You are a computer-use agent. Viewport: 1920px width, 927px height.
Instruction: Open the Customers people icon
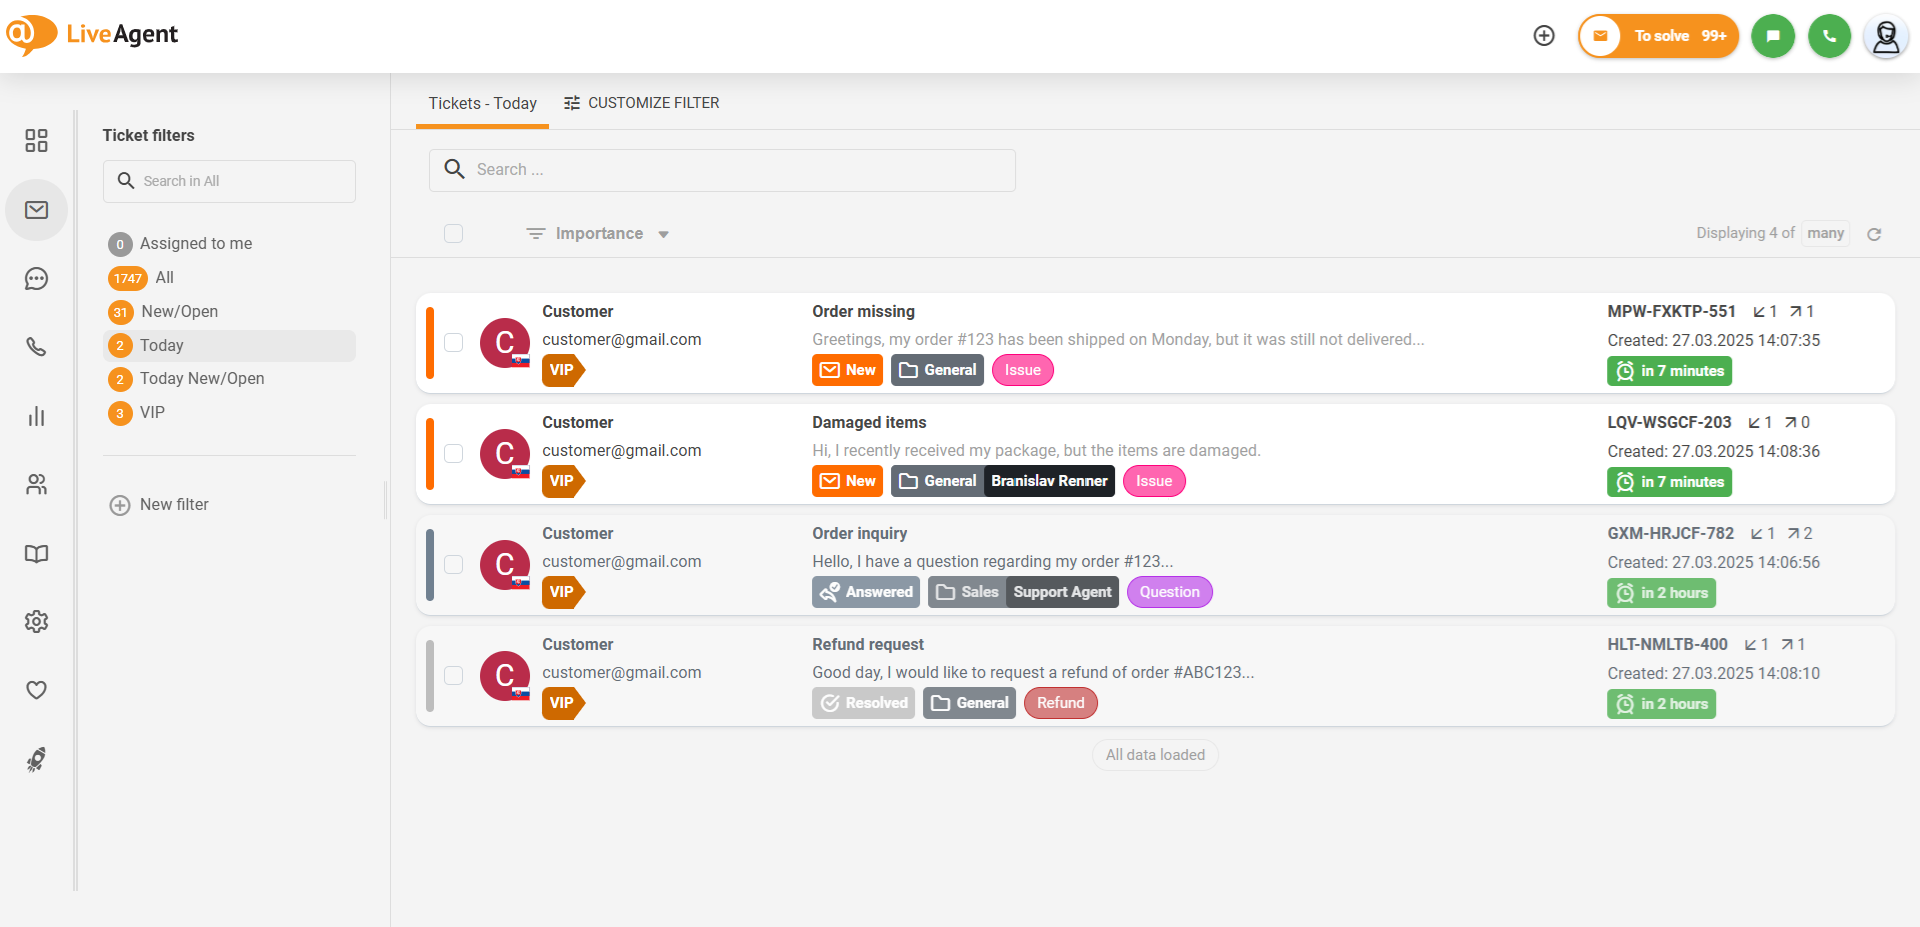(37, 485)
